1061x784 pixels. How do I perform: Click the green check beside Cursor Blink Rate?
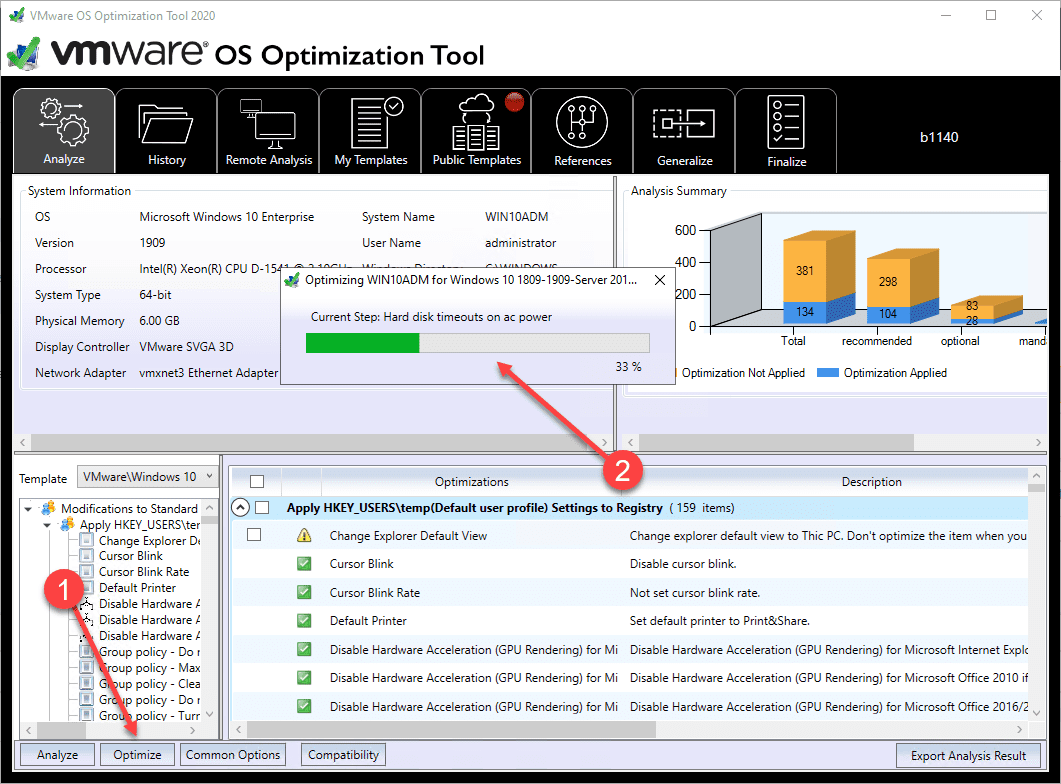click(304, 592)
